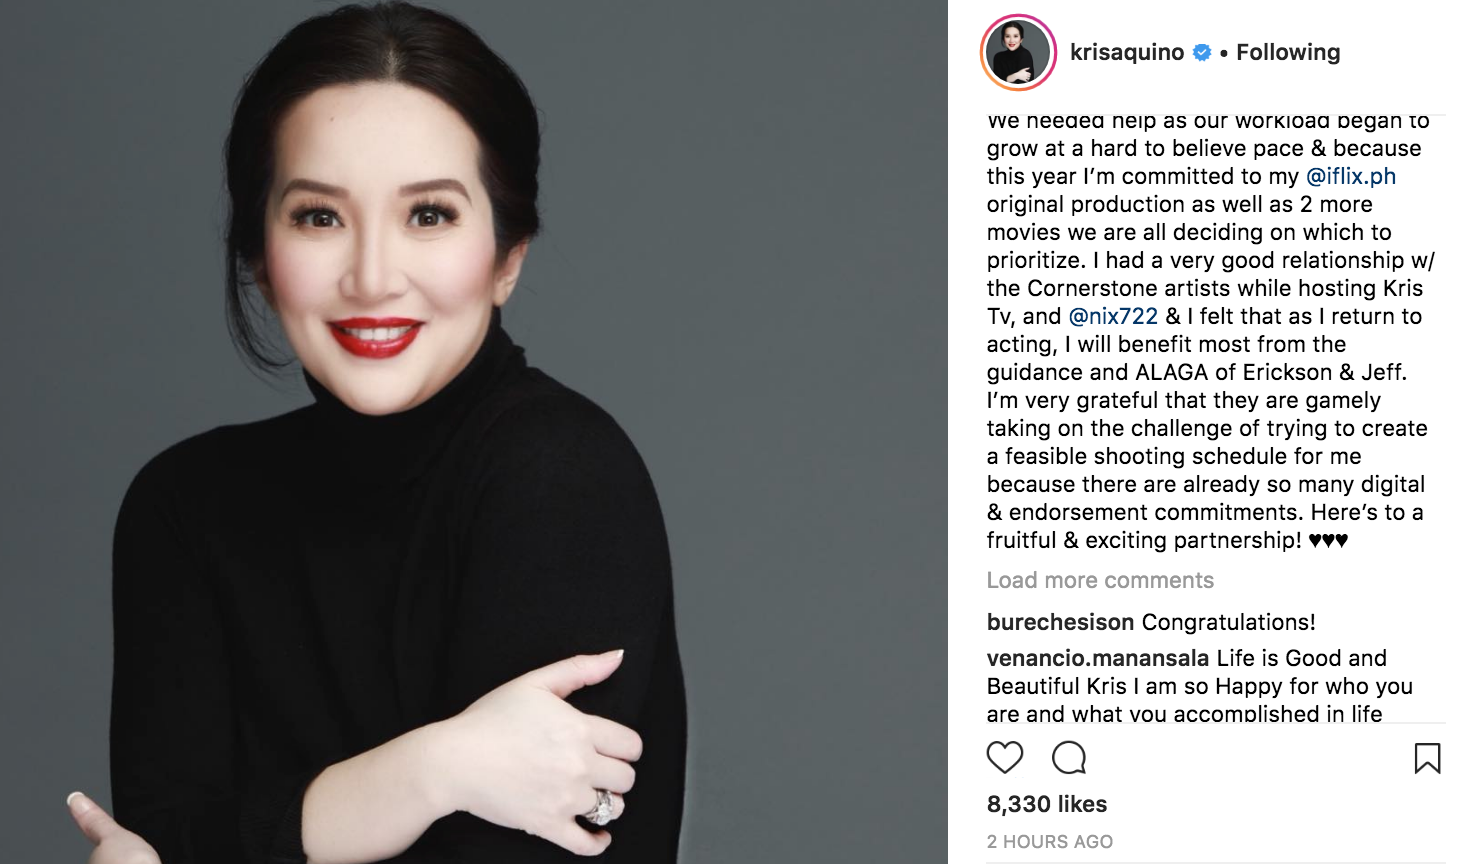Click the verified badge next to krisaquino
1468x864 pixels.
coord(1203,53)
